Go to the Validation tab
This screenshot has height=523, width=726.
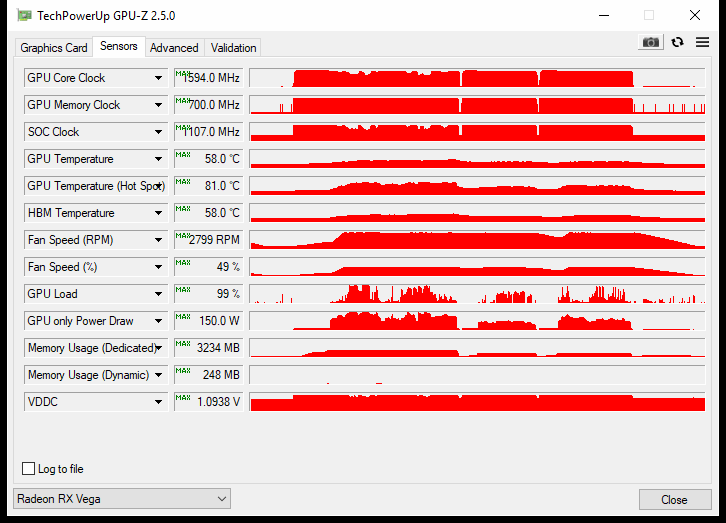click(233, 48)
